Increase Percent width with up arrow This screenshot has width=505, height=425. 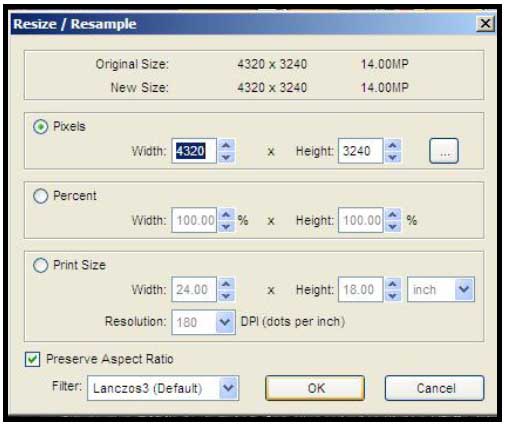point(226,214)
